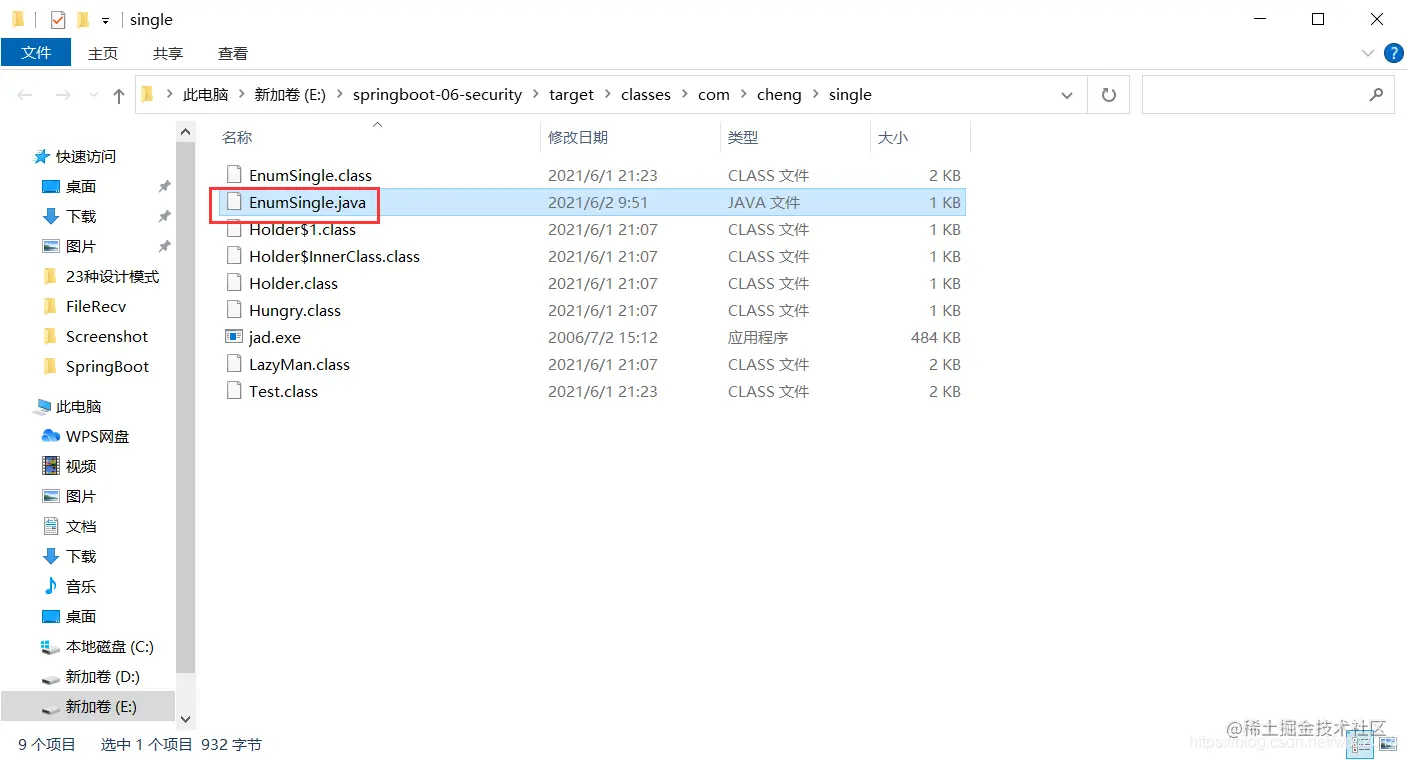Open pinned 图片 under quick access
The width and height of the screenshot is (1408, 760).
tap(80, 246)
